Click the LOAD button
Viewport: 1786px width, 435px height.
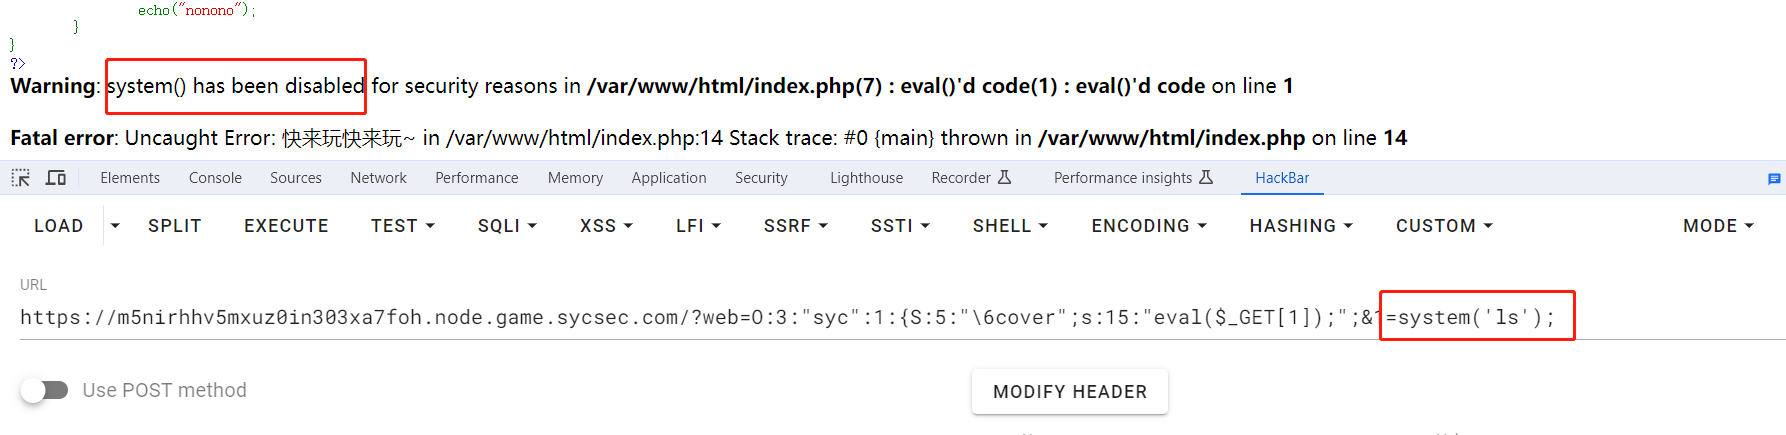59,226
